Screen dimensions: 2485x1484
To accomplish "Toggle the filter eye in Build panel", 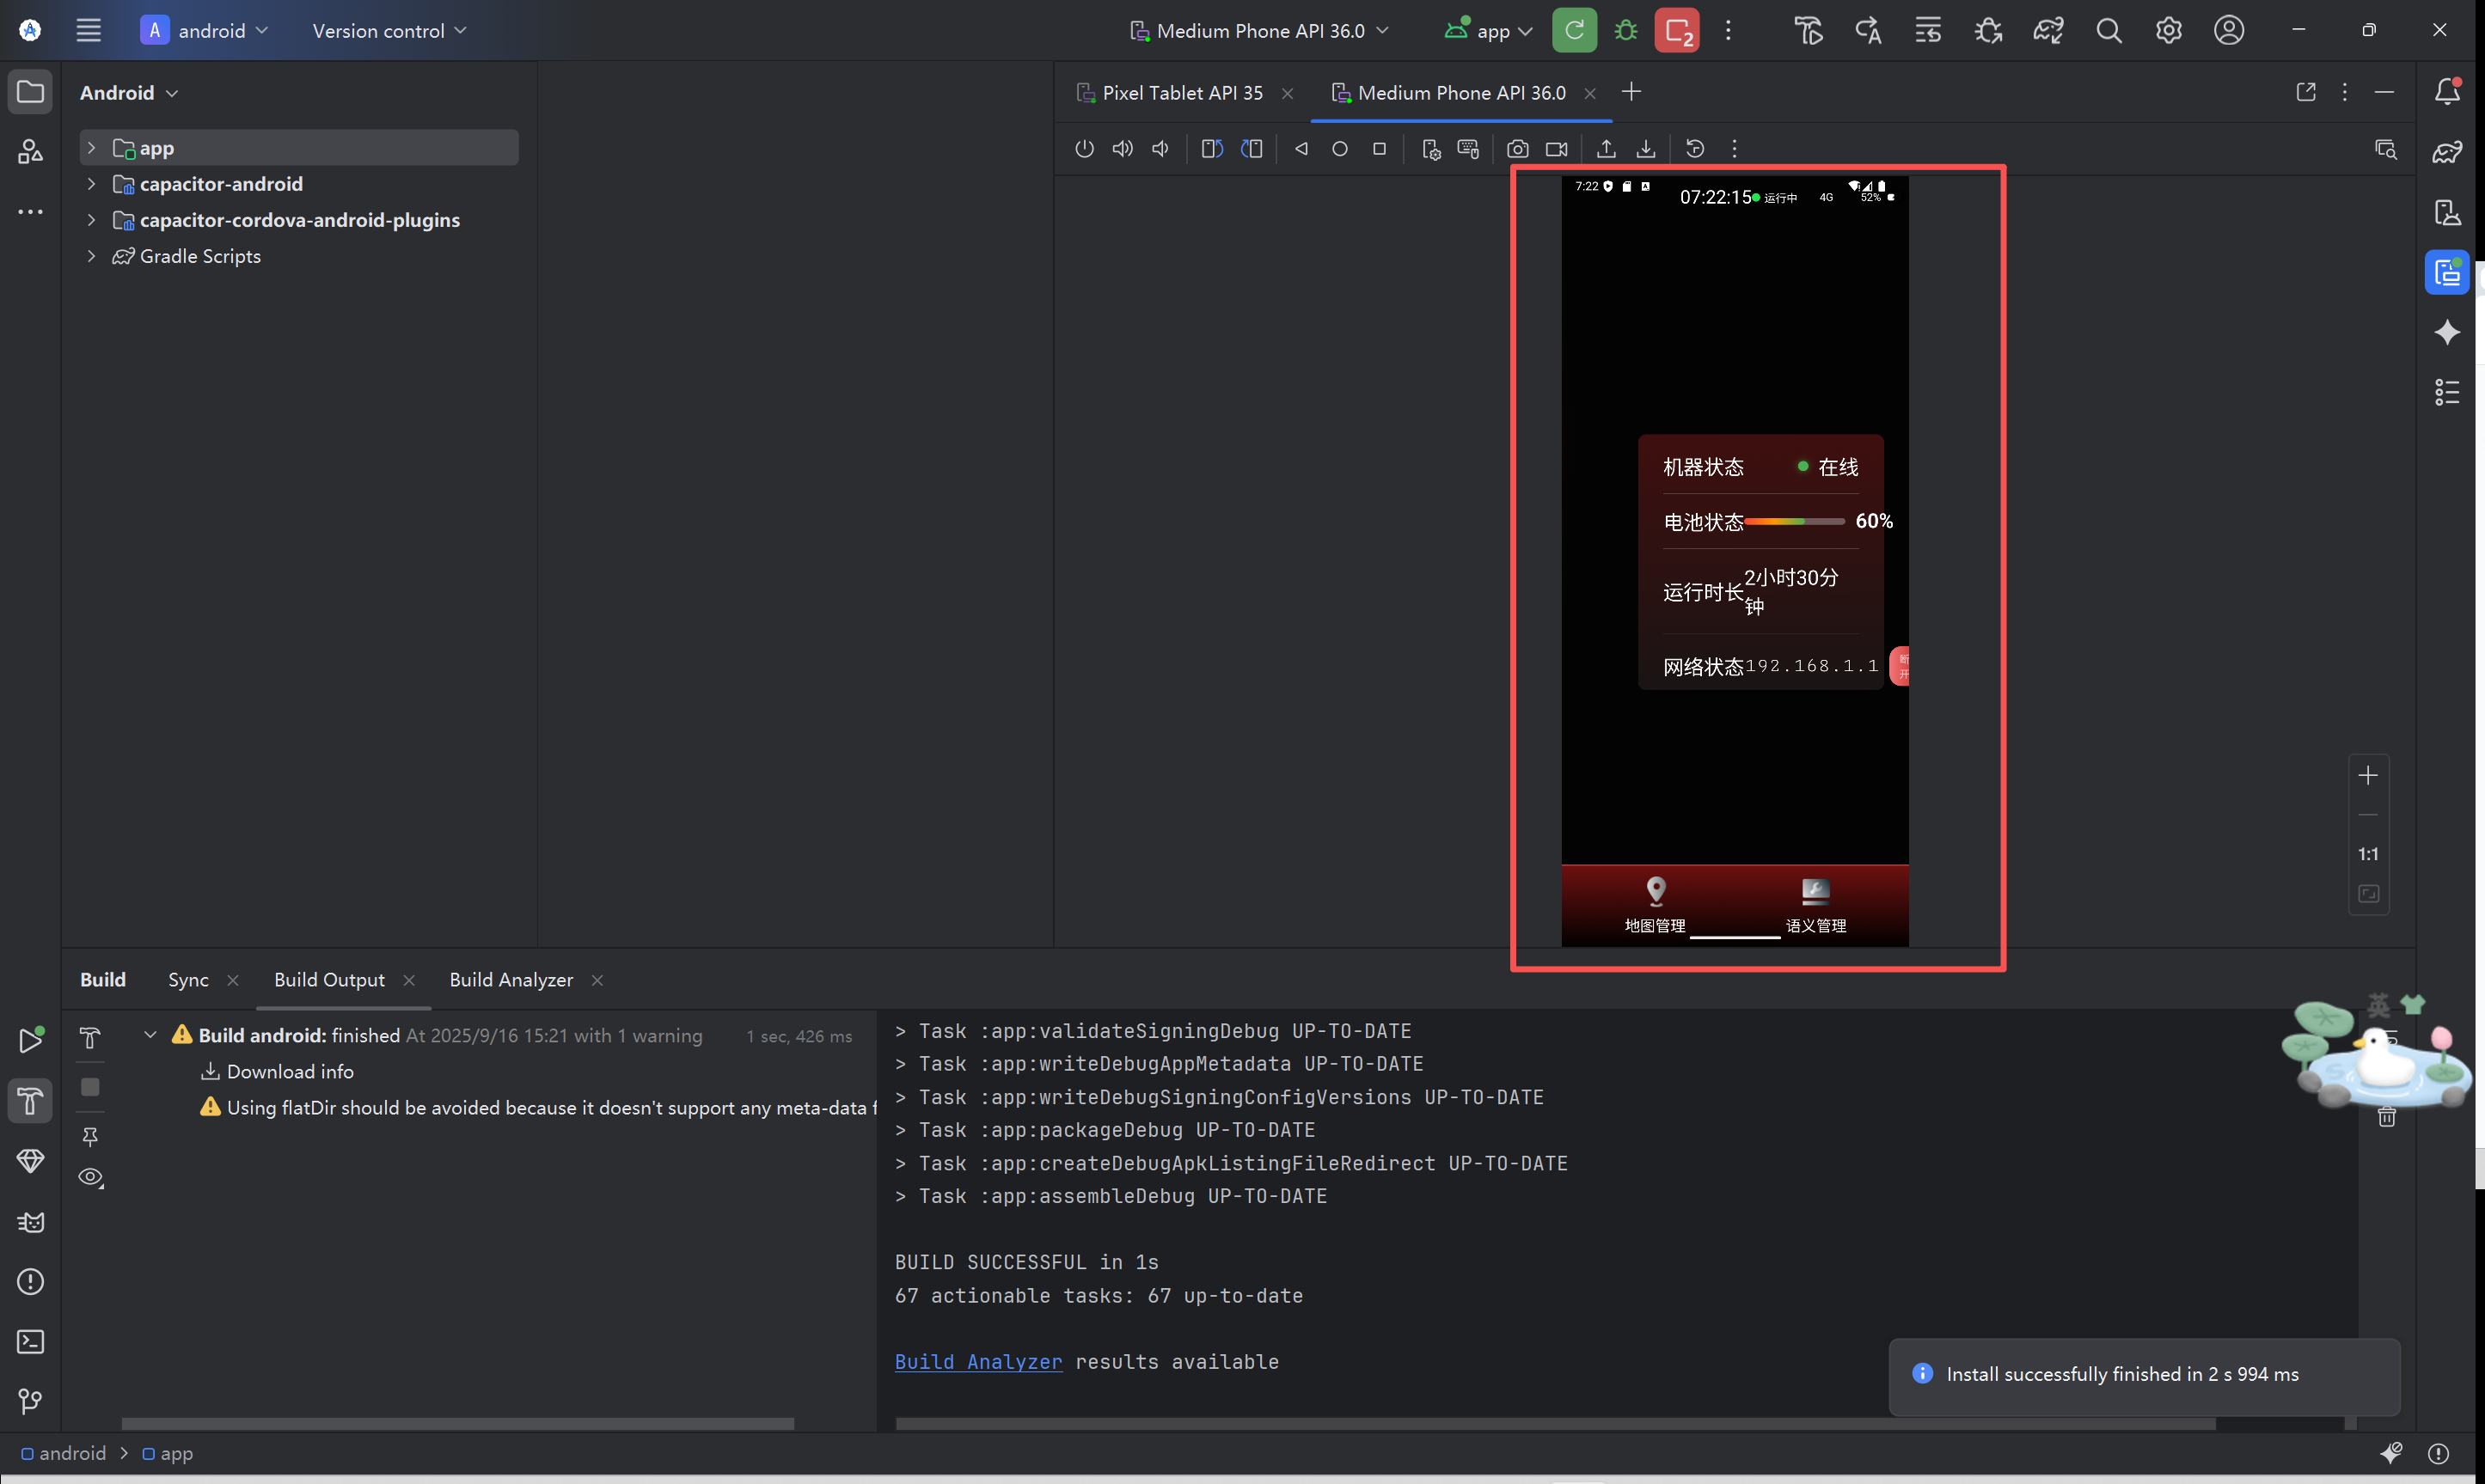I will [x=90, y=1177].
